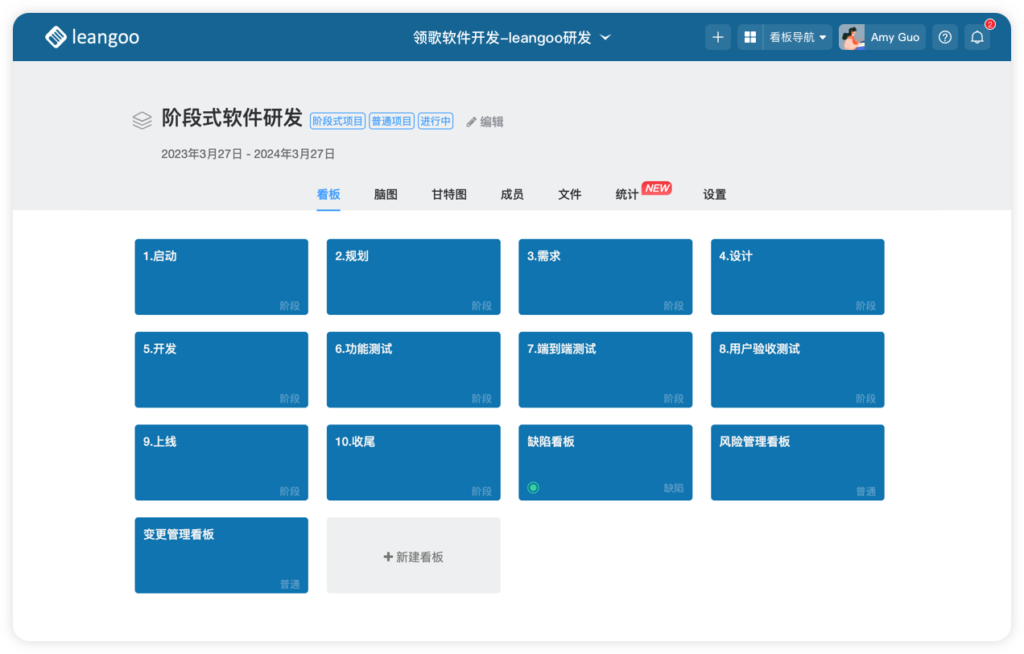Click the 进行中 status tag
Viewport: 1024px width, 654px height.
(435, 120)
